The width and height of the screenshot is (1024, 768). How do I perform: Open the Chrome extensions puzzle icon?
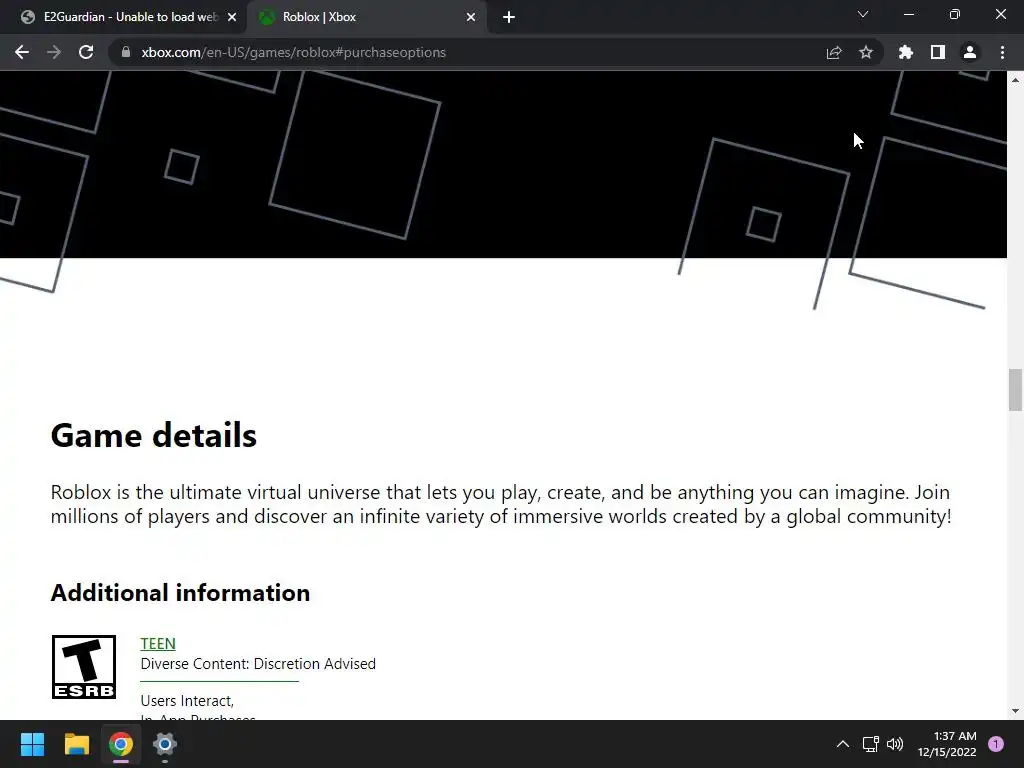[906, 52]
